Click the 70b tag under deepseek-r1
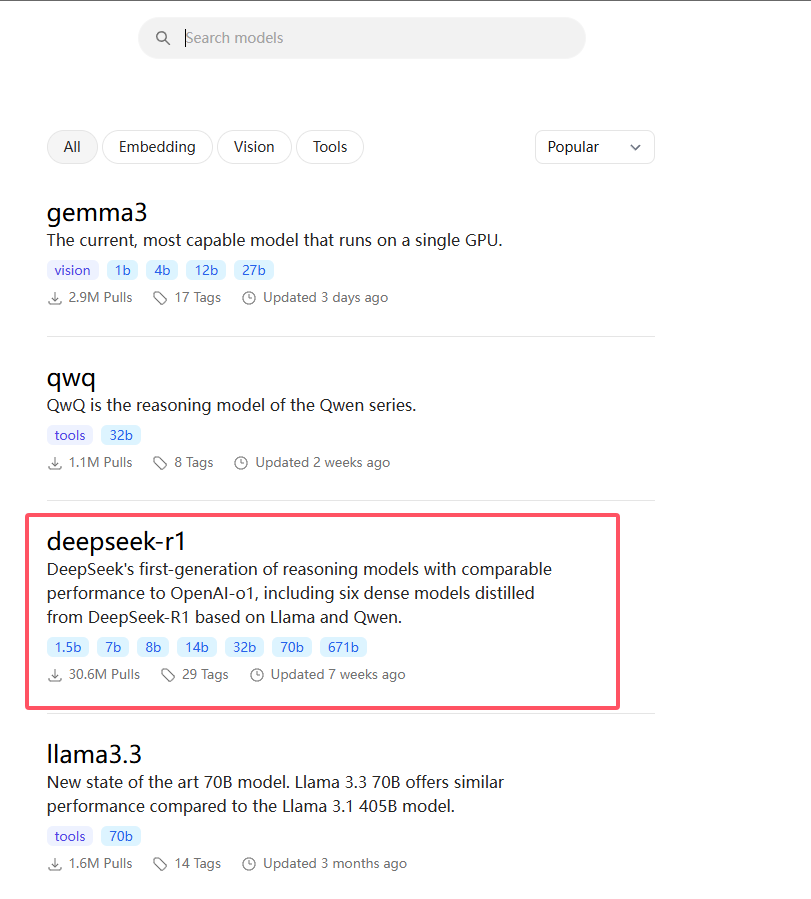811x899 pixels. pos(292,647)
